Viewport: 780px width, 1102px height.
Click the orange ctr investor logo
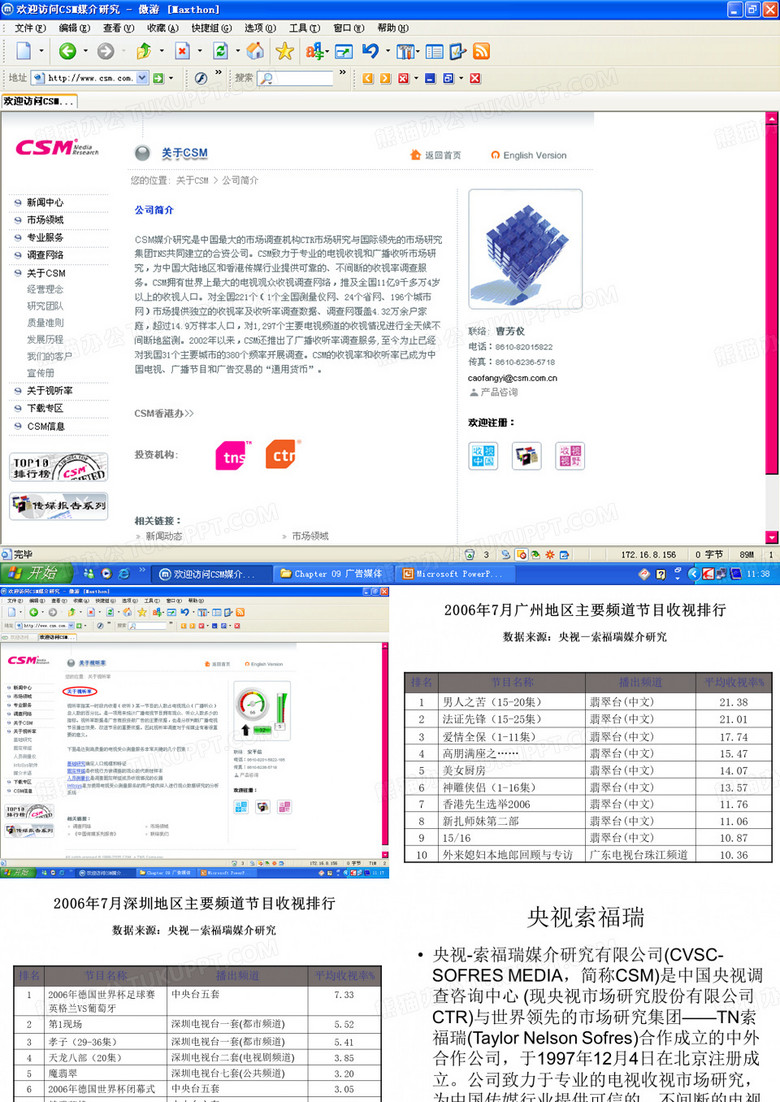coord(283,455)
